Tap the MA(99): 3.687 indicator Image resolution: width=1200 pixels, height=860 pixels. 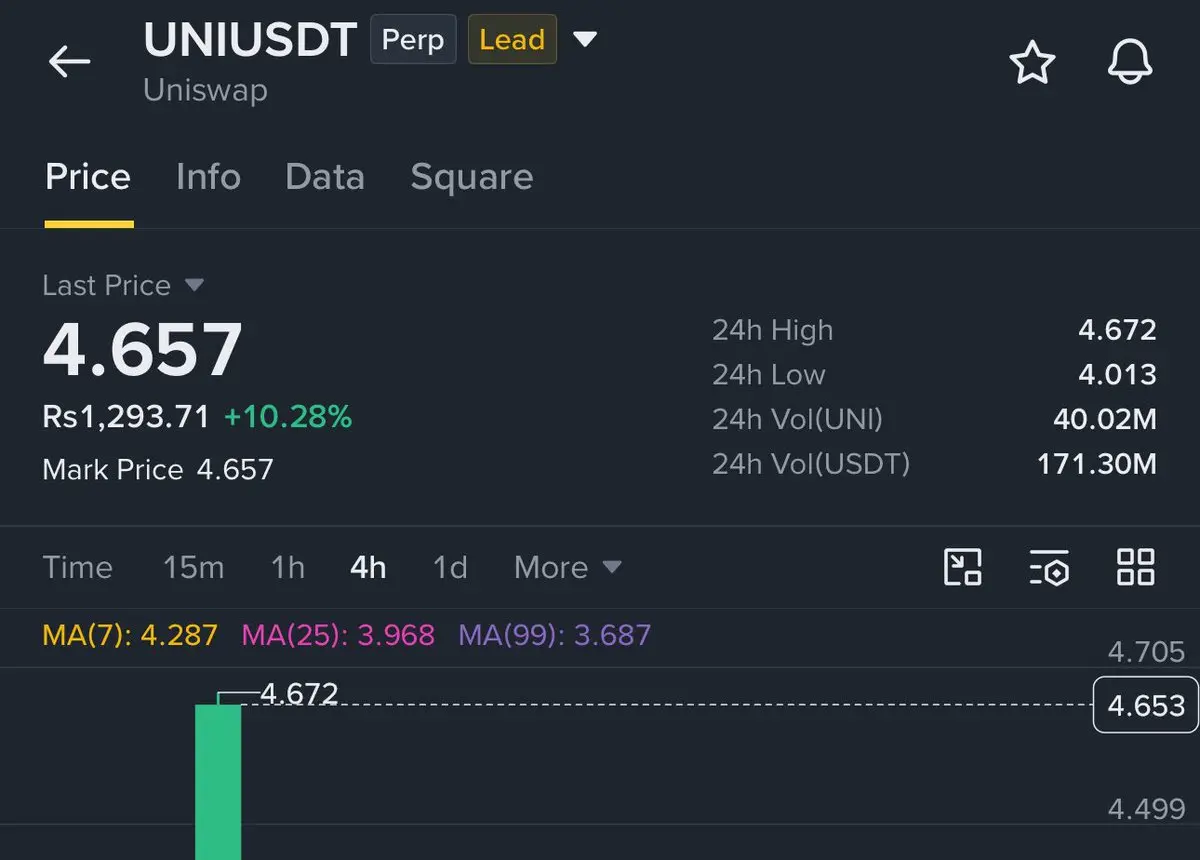[x=555, y=635]
